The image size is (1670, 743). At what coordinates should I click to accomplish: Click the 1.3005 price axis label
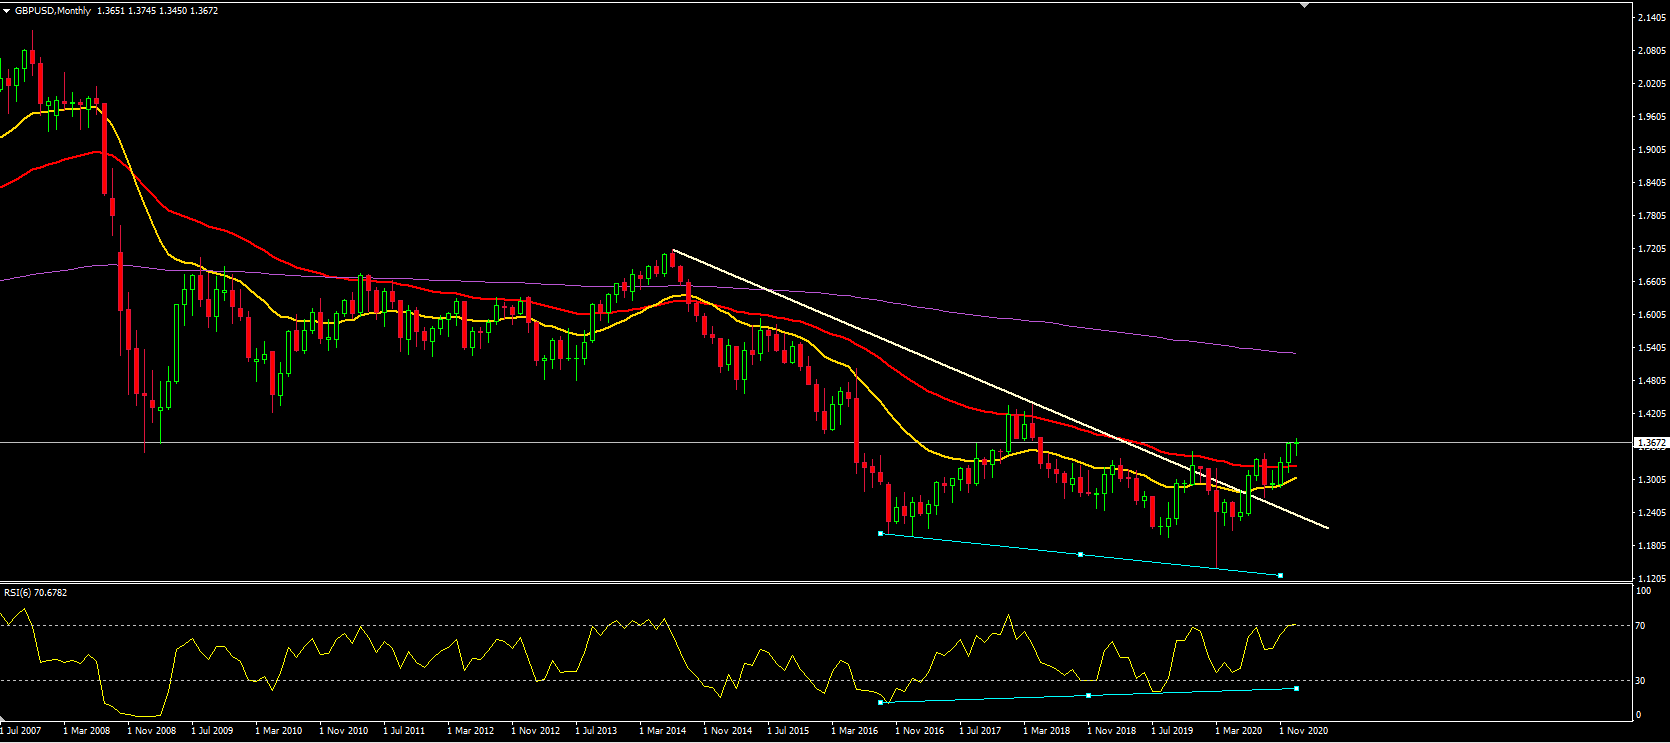point(1652,480)
